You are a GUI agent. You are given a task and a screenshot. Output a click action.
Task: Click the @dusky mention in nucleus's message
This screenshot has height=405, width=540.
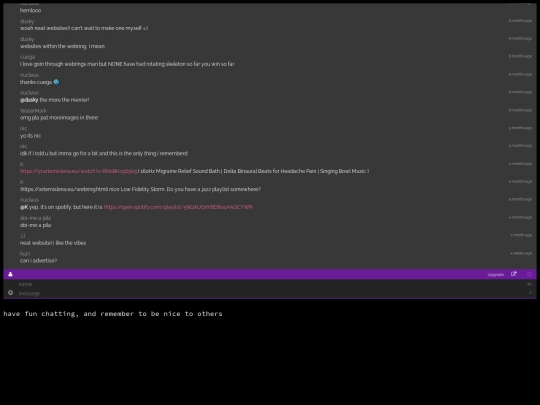29,100
